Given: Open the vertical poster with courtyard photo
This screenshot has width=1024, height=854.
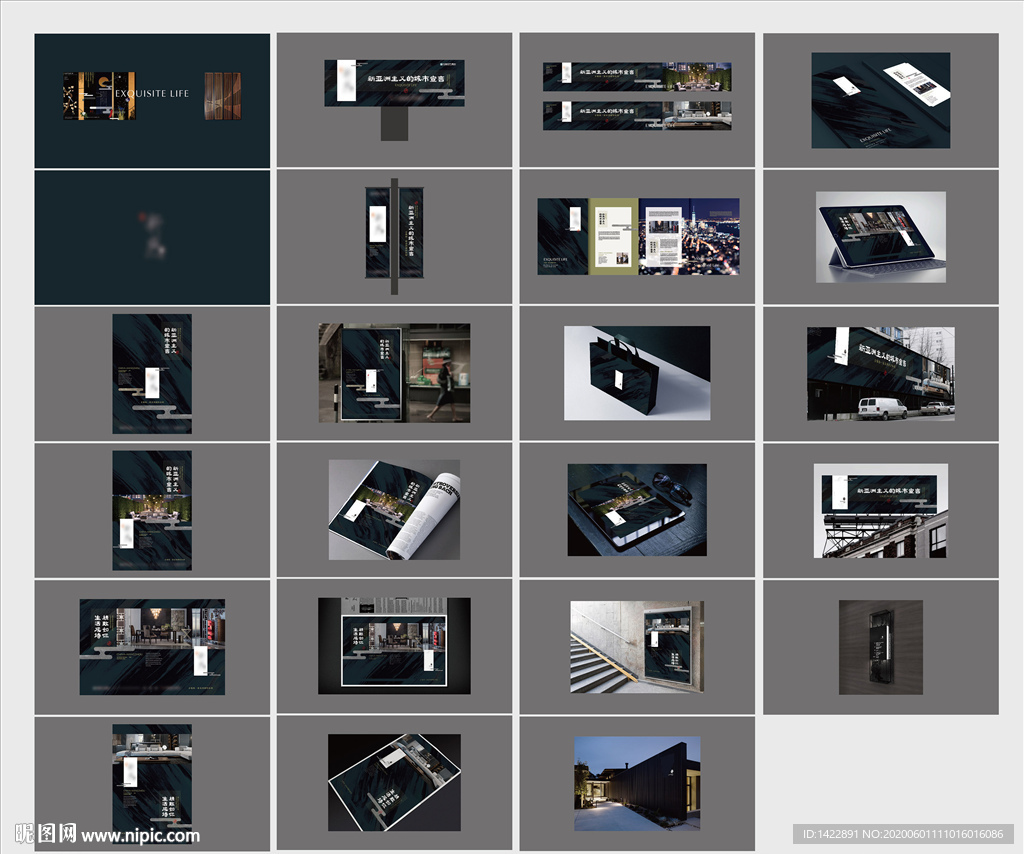Looking at the screenshot, I should (x=152, y=511).
